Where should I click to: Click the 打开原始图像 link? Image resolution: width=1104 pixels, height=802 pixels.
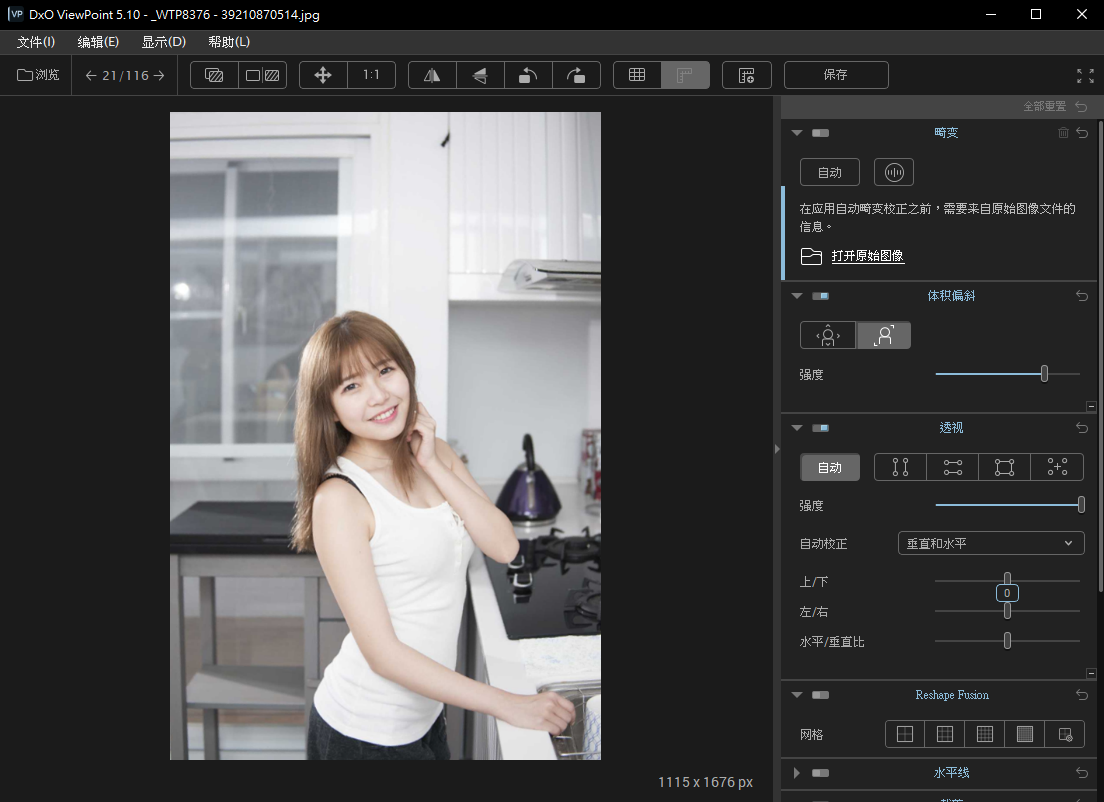(x=867, y=257)
